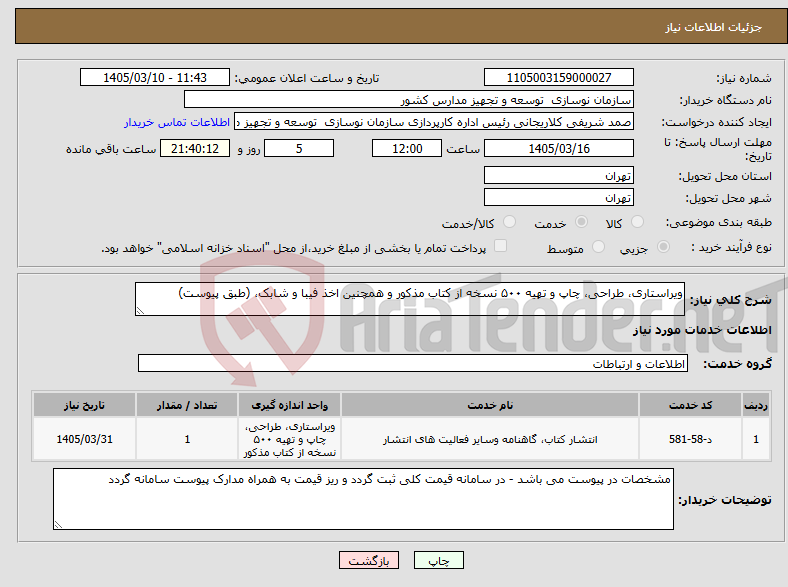Click the بازگشت (back) button
Viewport: 788px width, 587px height.
tap(369, 560)
